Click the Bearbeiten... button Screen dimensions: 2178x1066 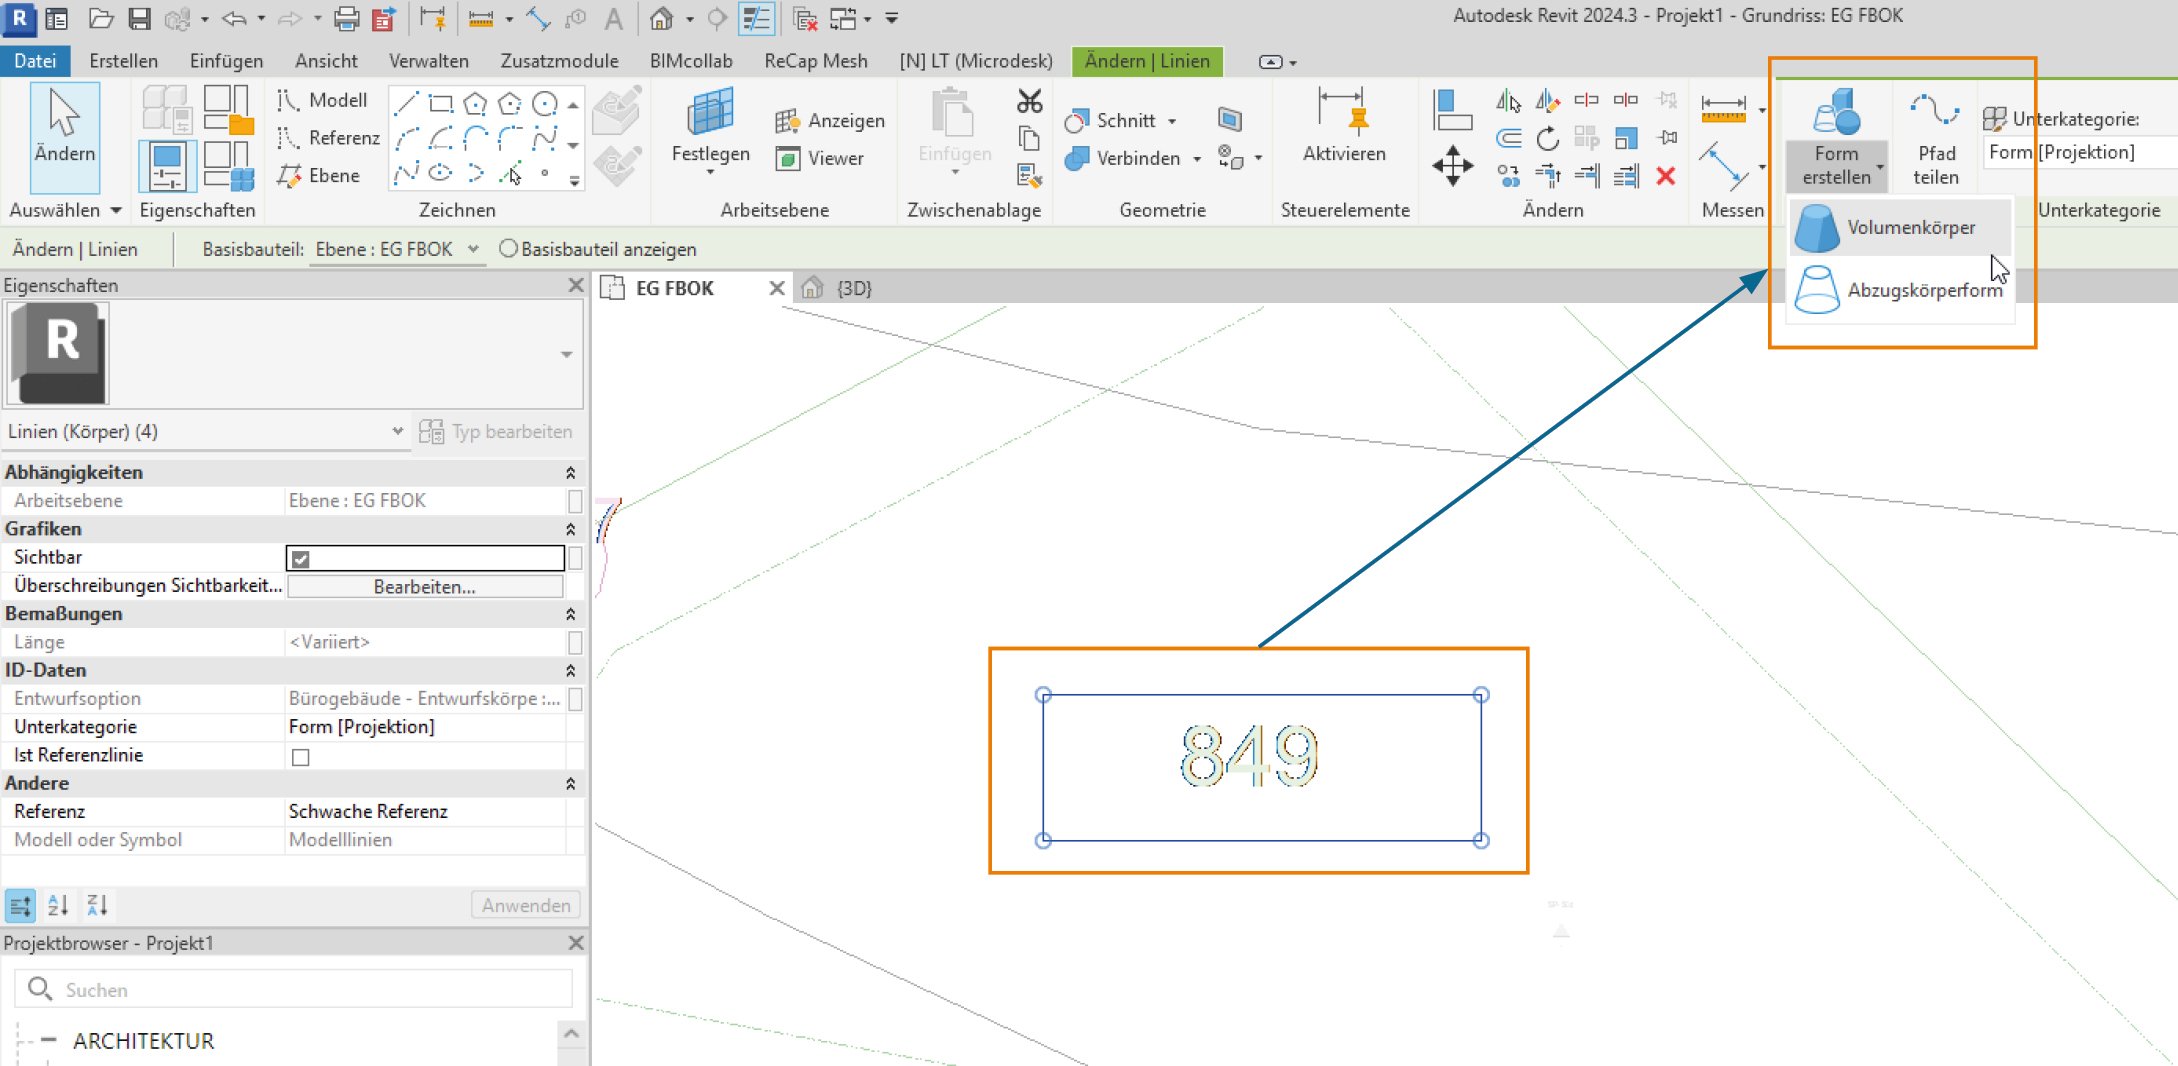[x=425, y=587]
